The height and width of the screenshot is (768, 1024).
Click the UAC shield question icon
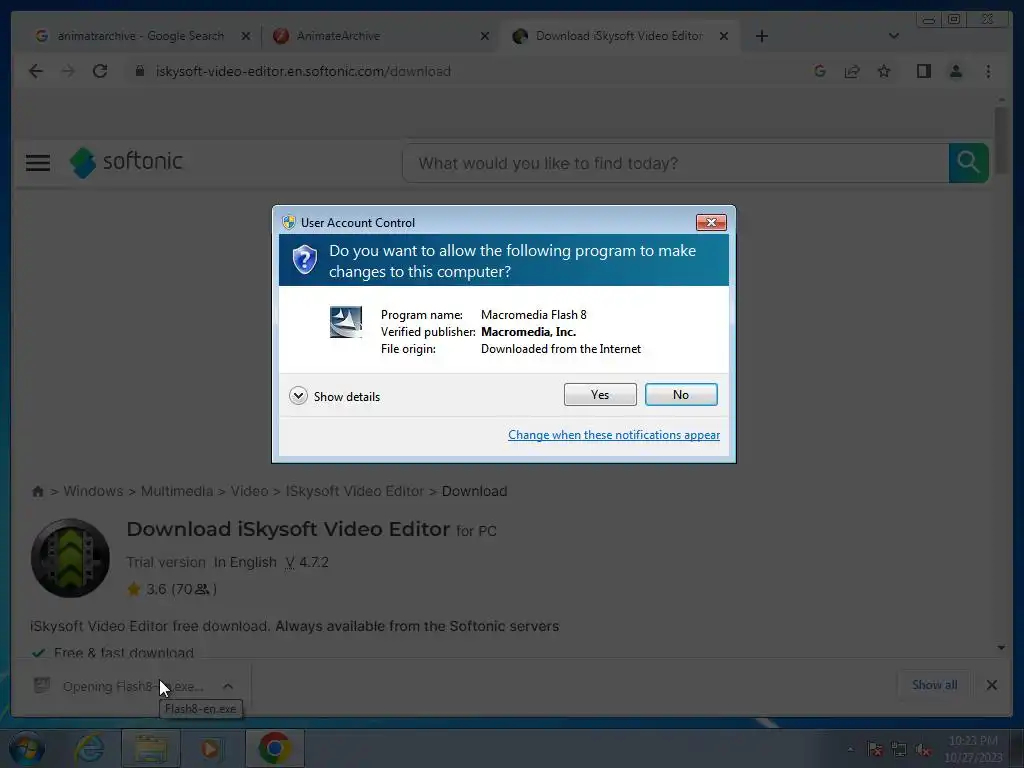304,260
